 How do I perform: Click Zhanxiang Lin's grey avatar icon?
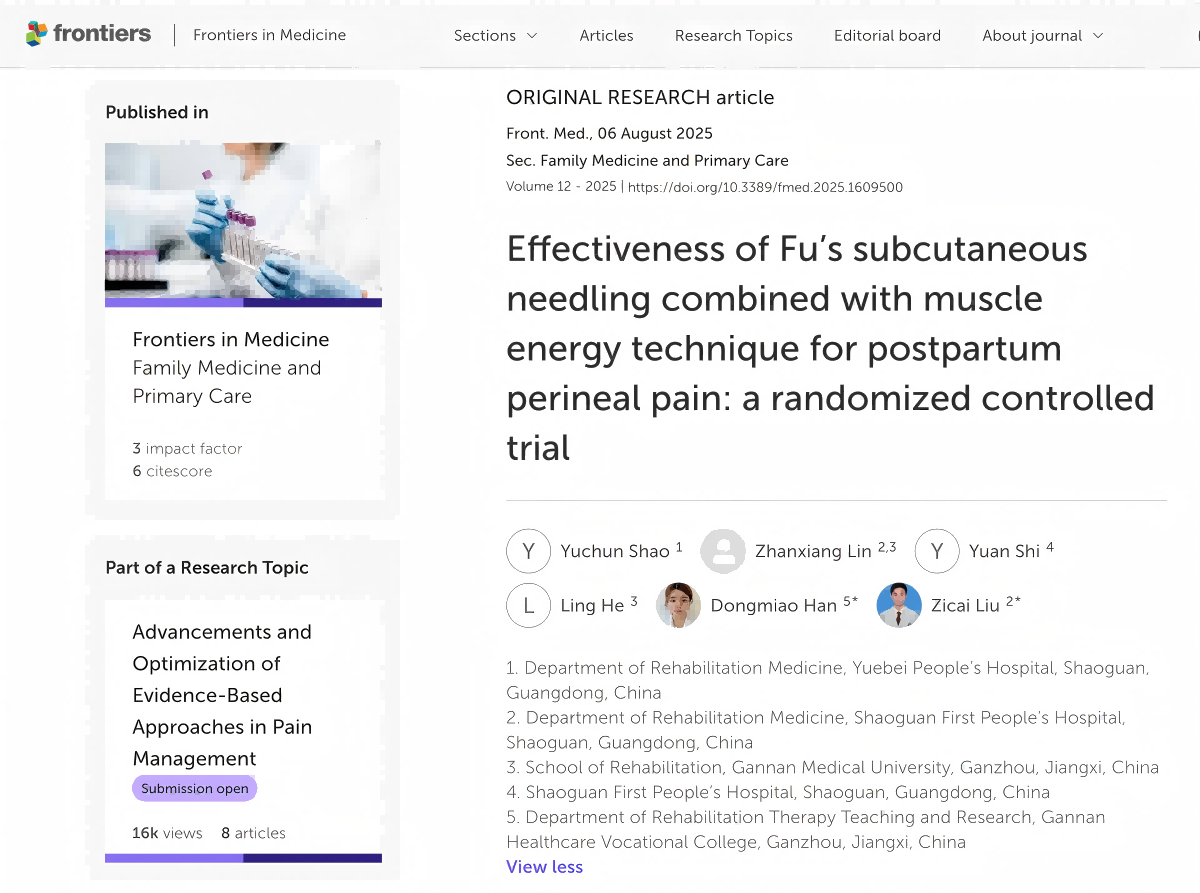click(722, 551)
